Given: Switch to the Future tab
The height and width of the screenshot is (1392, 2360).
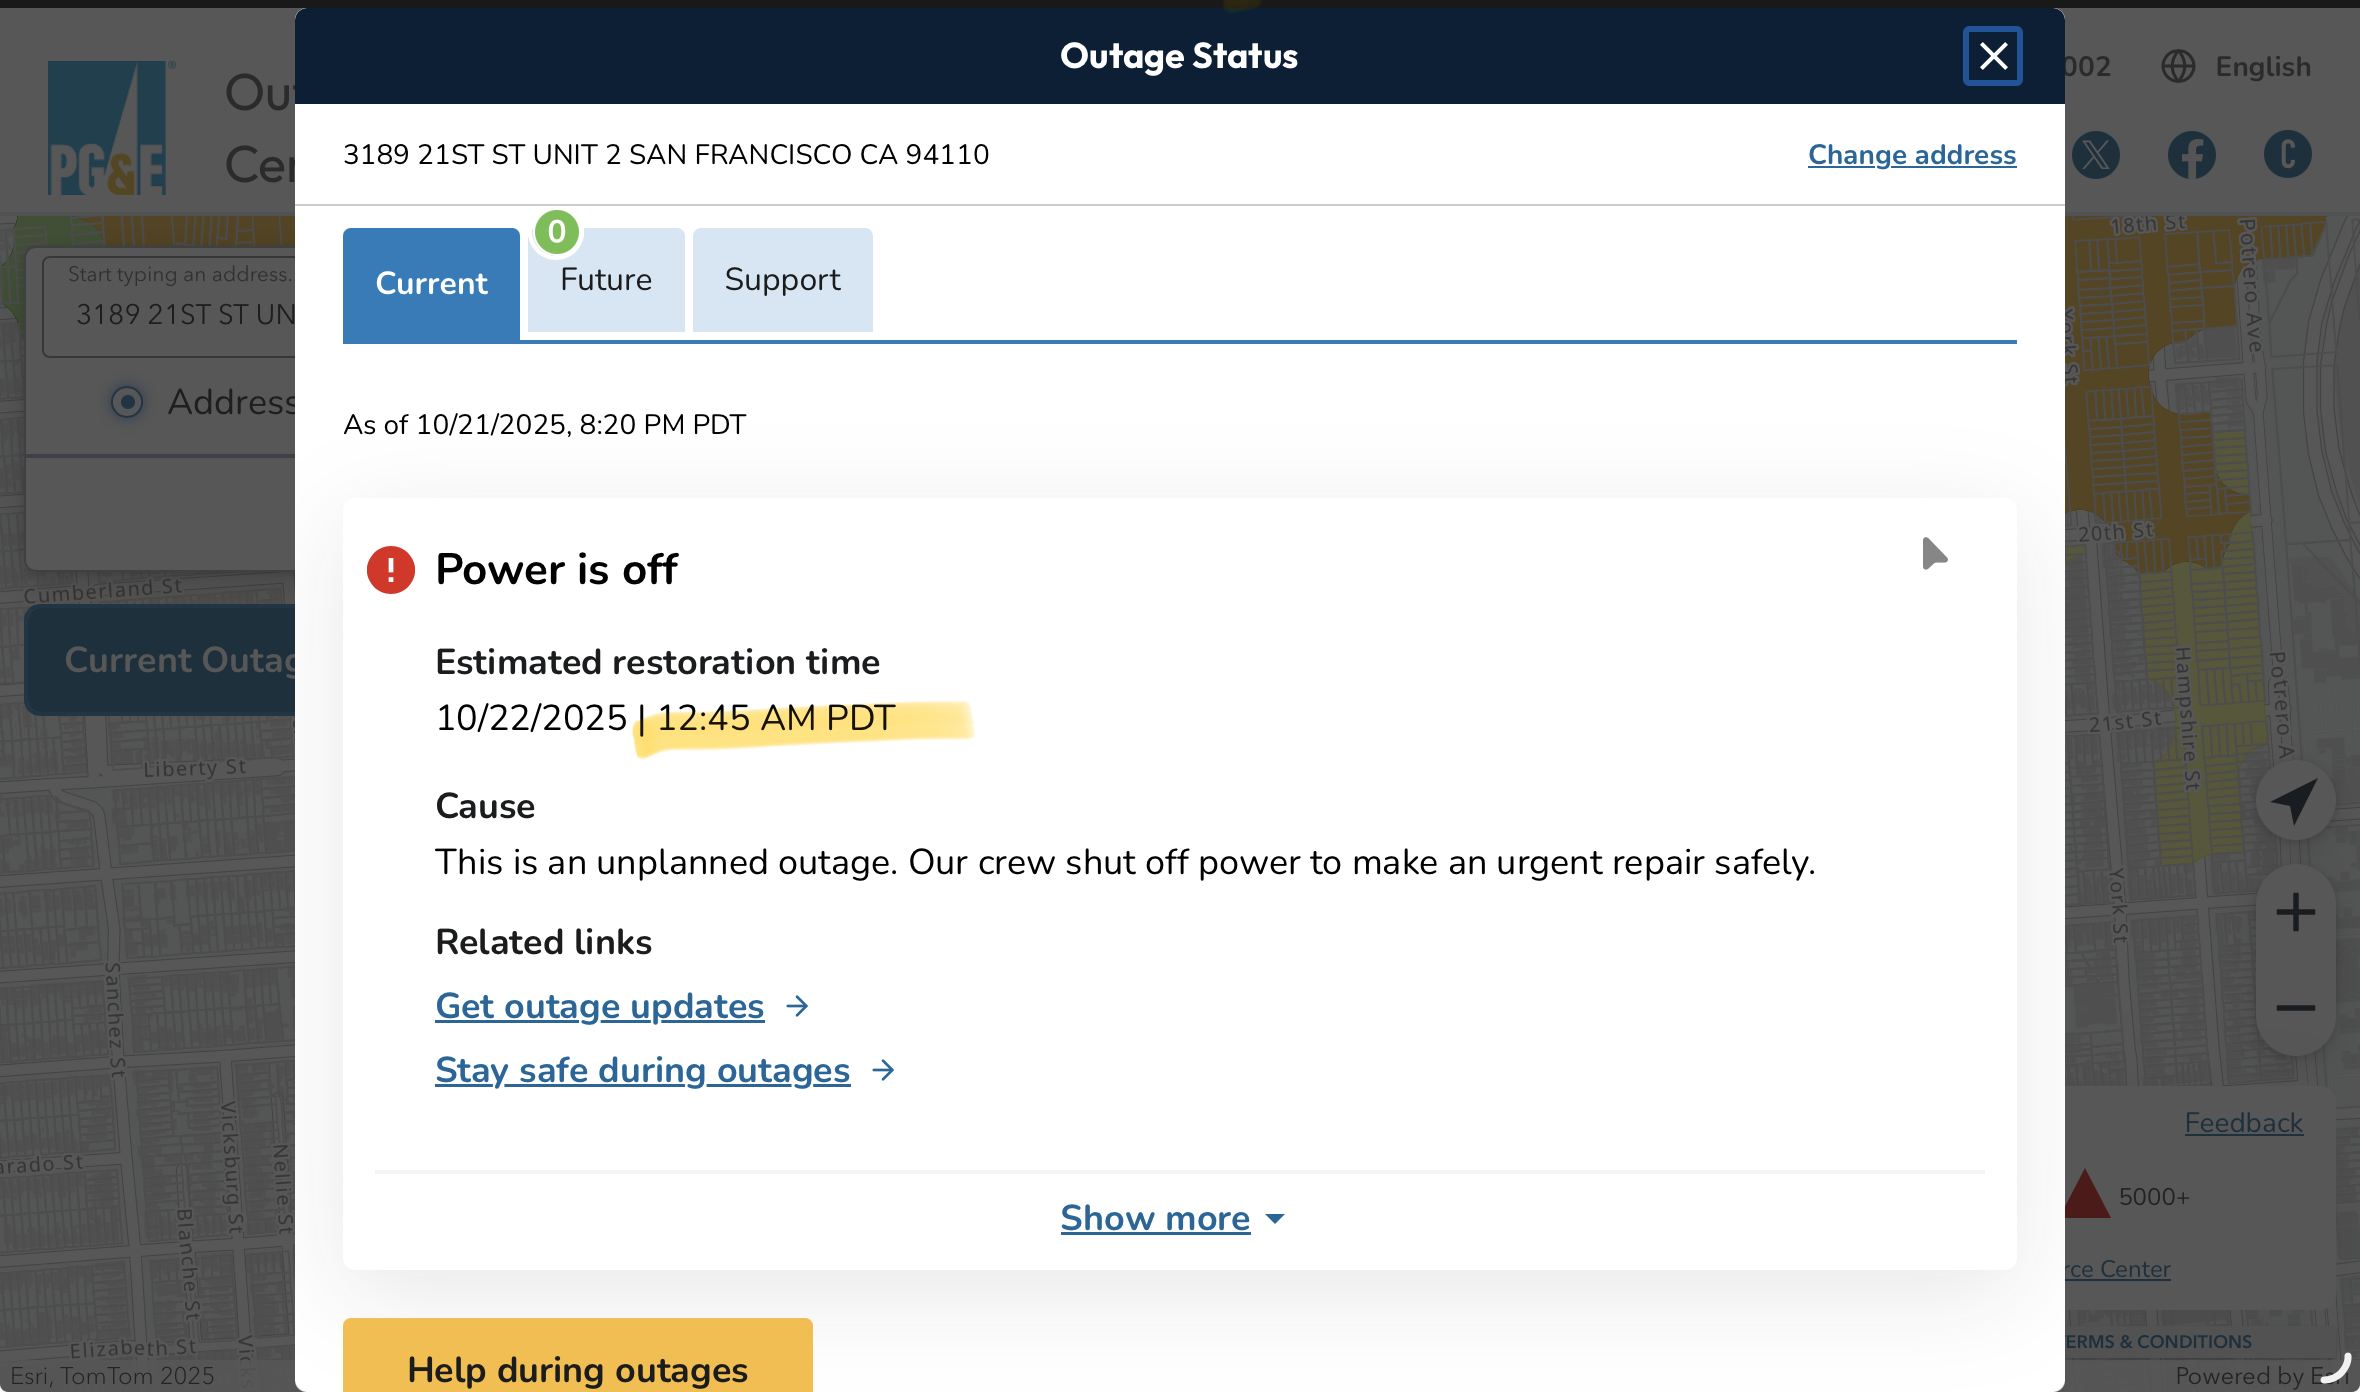Looking at the screenshot, I should 606,280.
